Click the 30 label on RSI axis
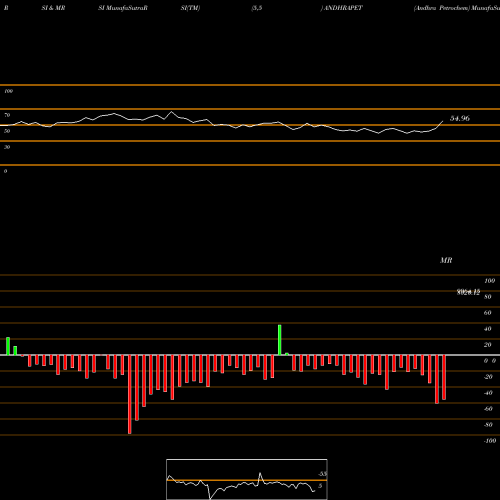 7,147
